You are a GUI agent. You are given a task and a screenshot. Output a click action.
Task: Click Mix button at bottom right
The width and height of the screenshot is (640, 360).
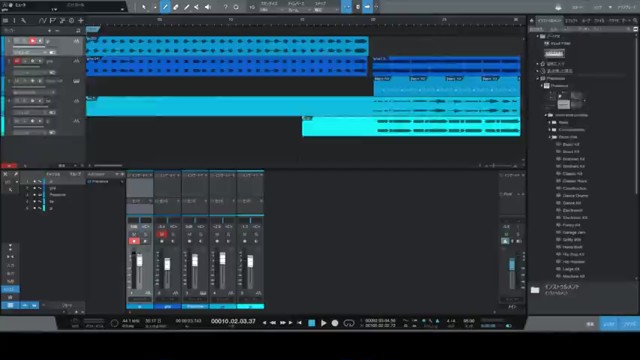click(x=609, y=324)
